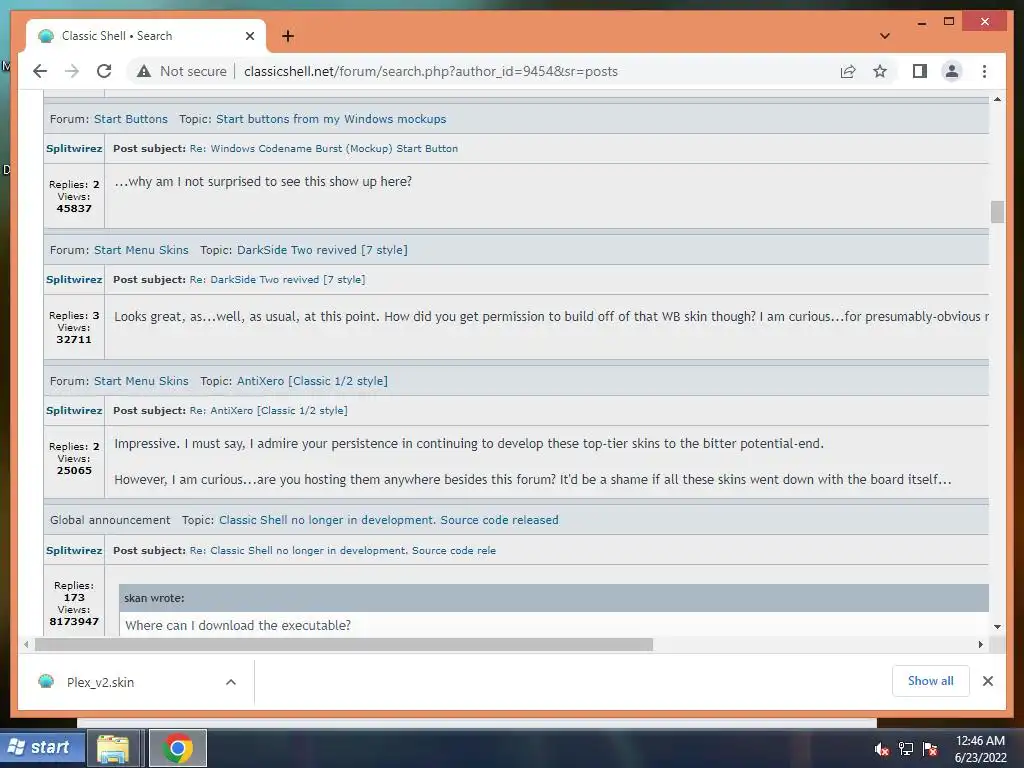The width and height of the screenshot is (1024, 768).
Task: Open the tab search dropdown
Action: click(x=885, y=36)
